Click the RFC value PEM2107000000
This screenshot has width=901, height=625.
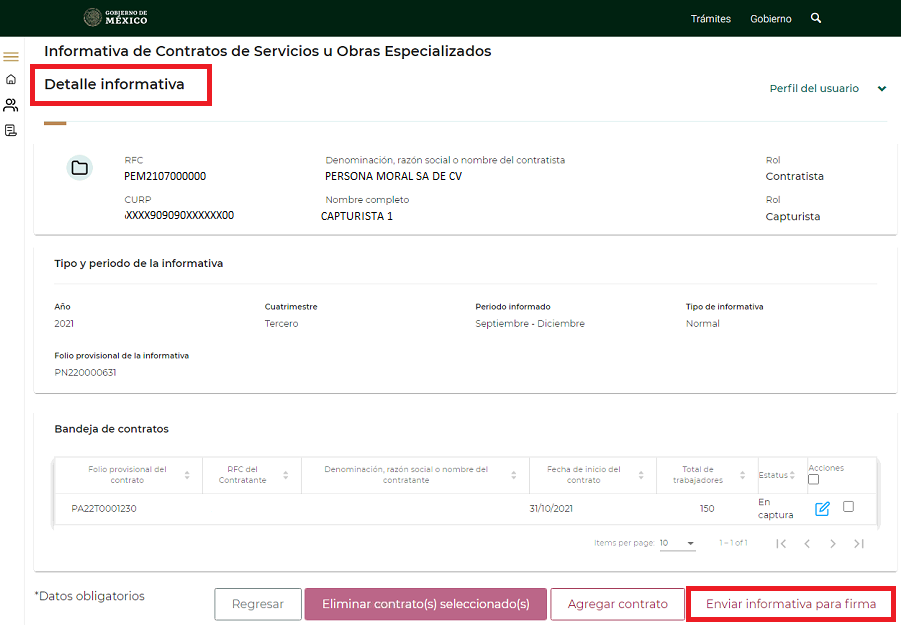165,176
